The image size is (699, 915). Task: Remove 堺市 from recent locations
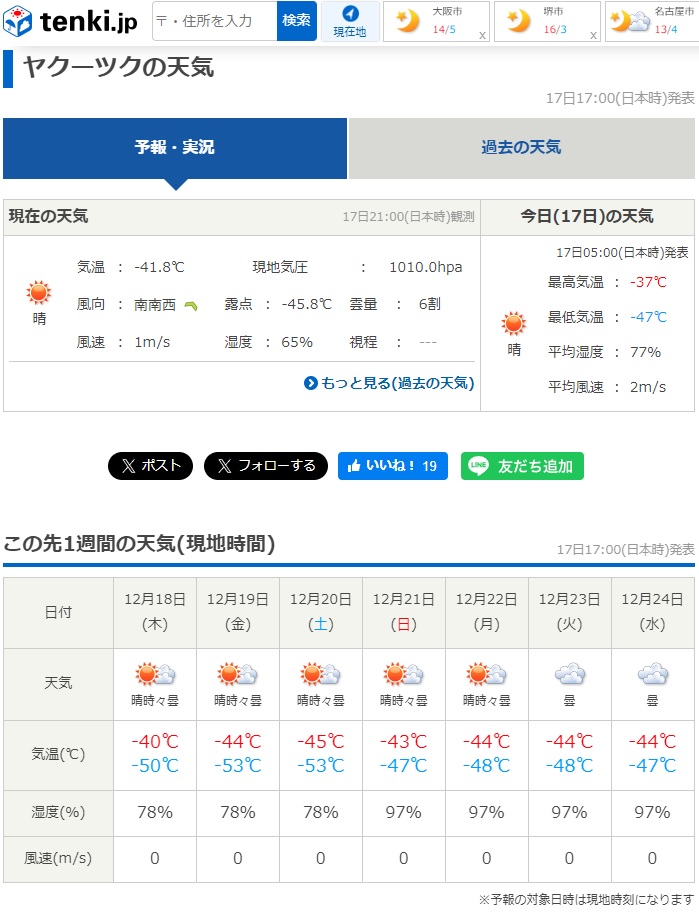(593, 35)
